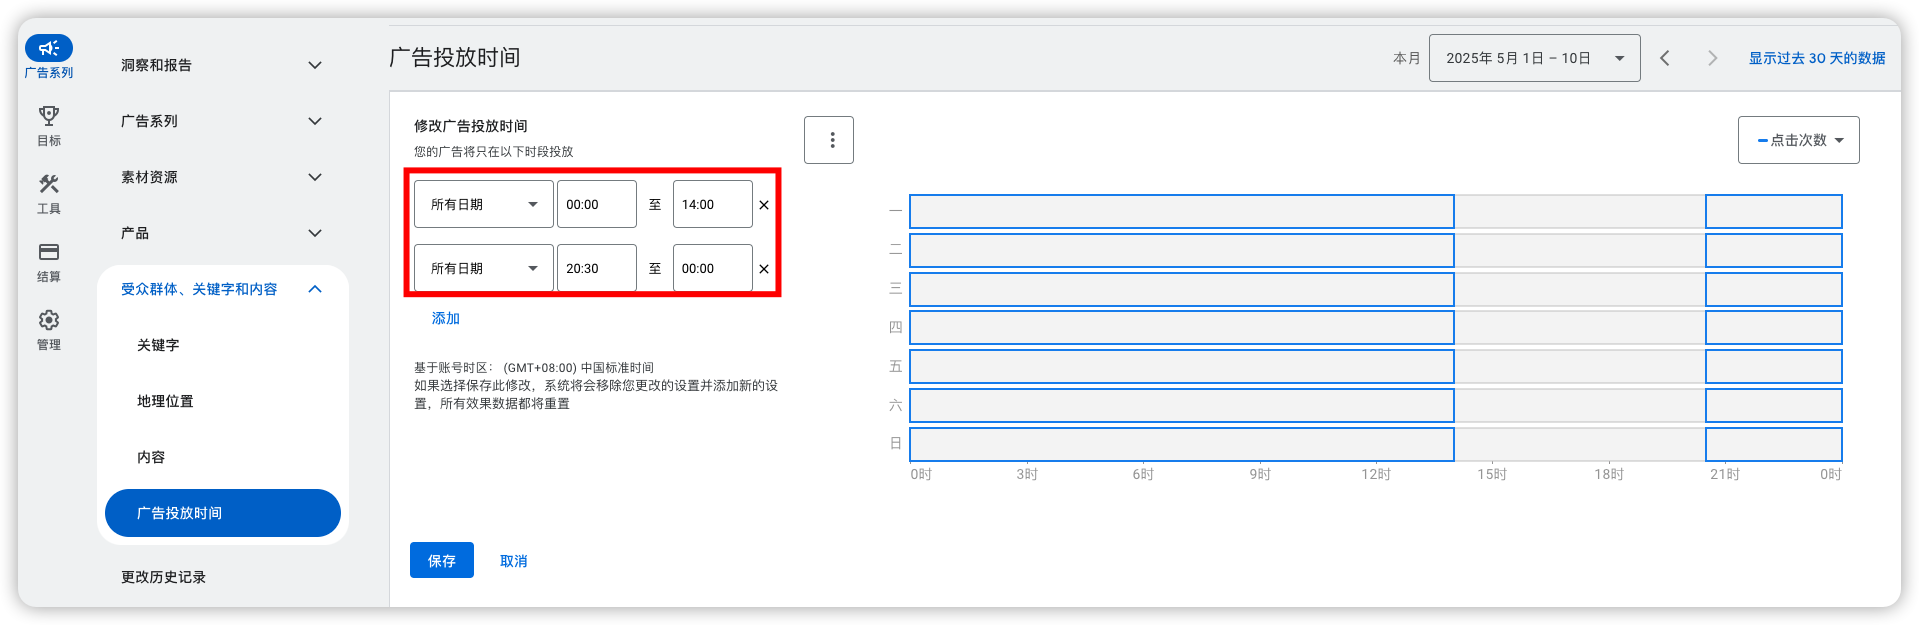Open the 广告系列 megaphone icon in sidebar
Image resolution: width=1919 pixels, height=625 pixels.
pos(48,49)
